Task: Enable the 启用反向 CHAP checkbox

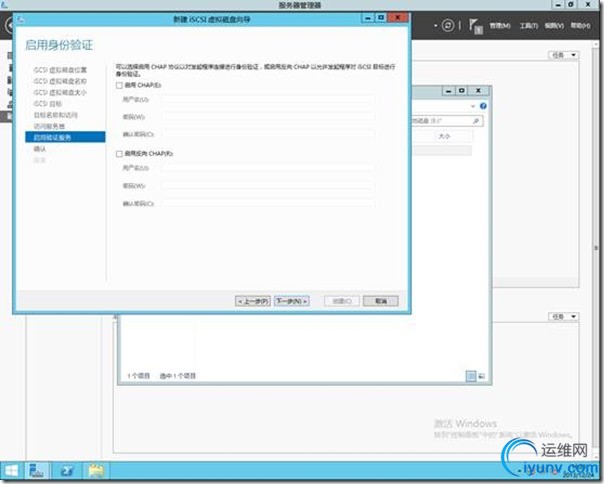Action: point(119,154)
